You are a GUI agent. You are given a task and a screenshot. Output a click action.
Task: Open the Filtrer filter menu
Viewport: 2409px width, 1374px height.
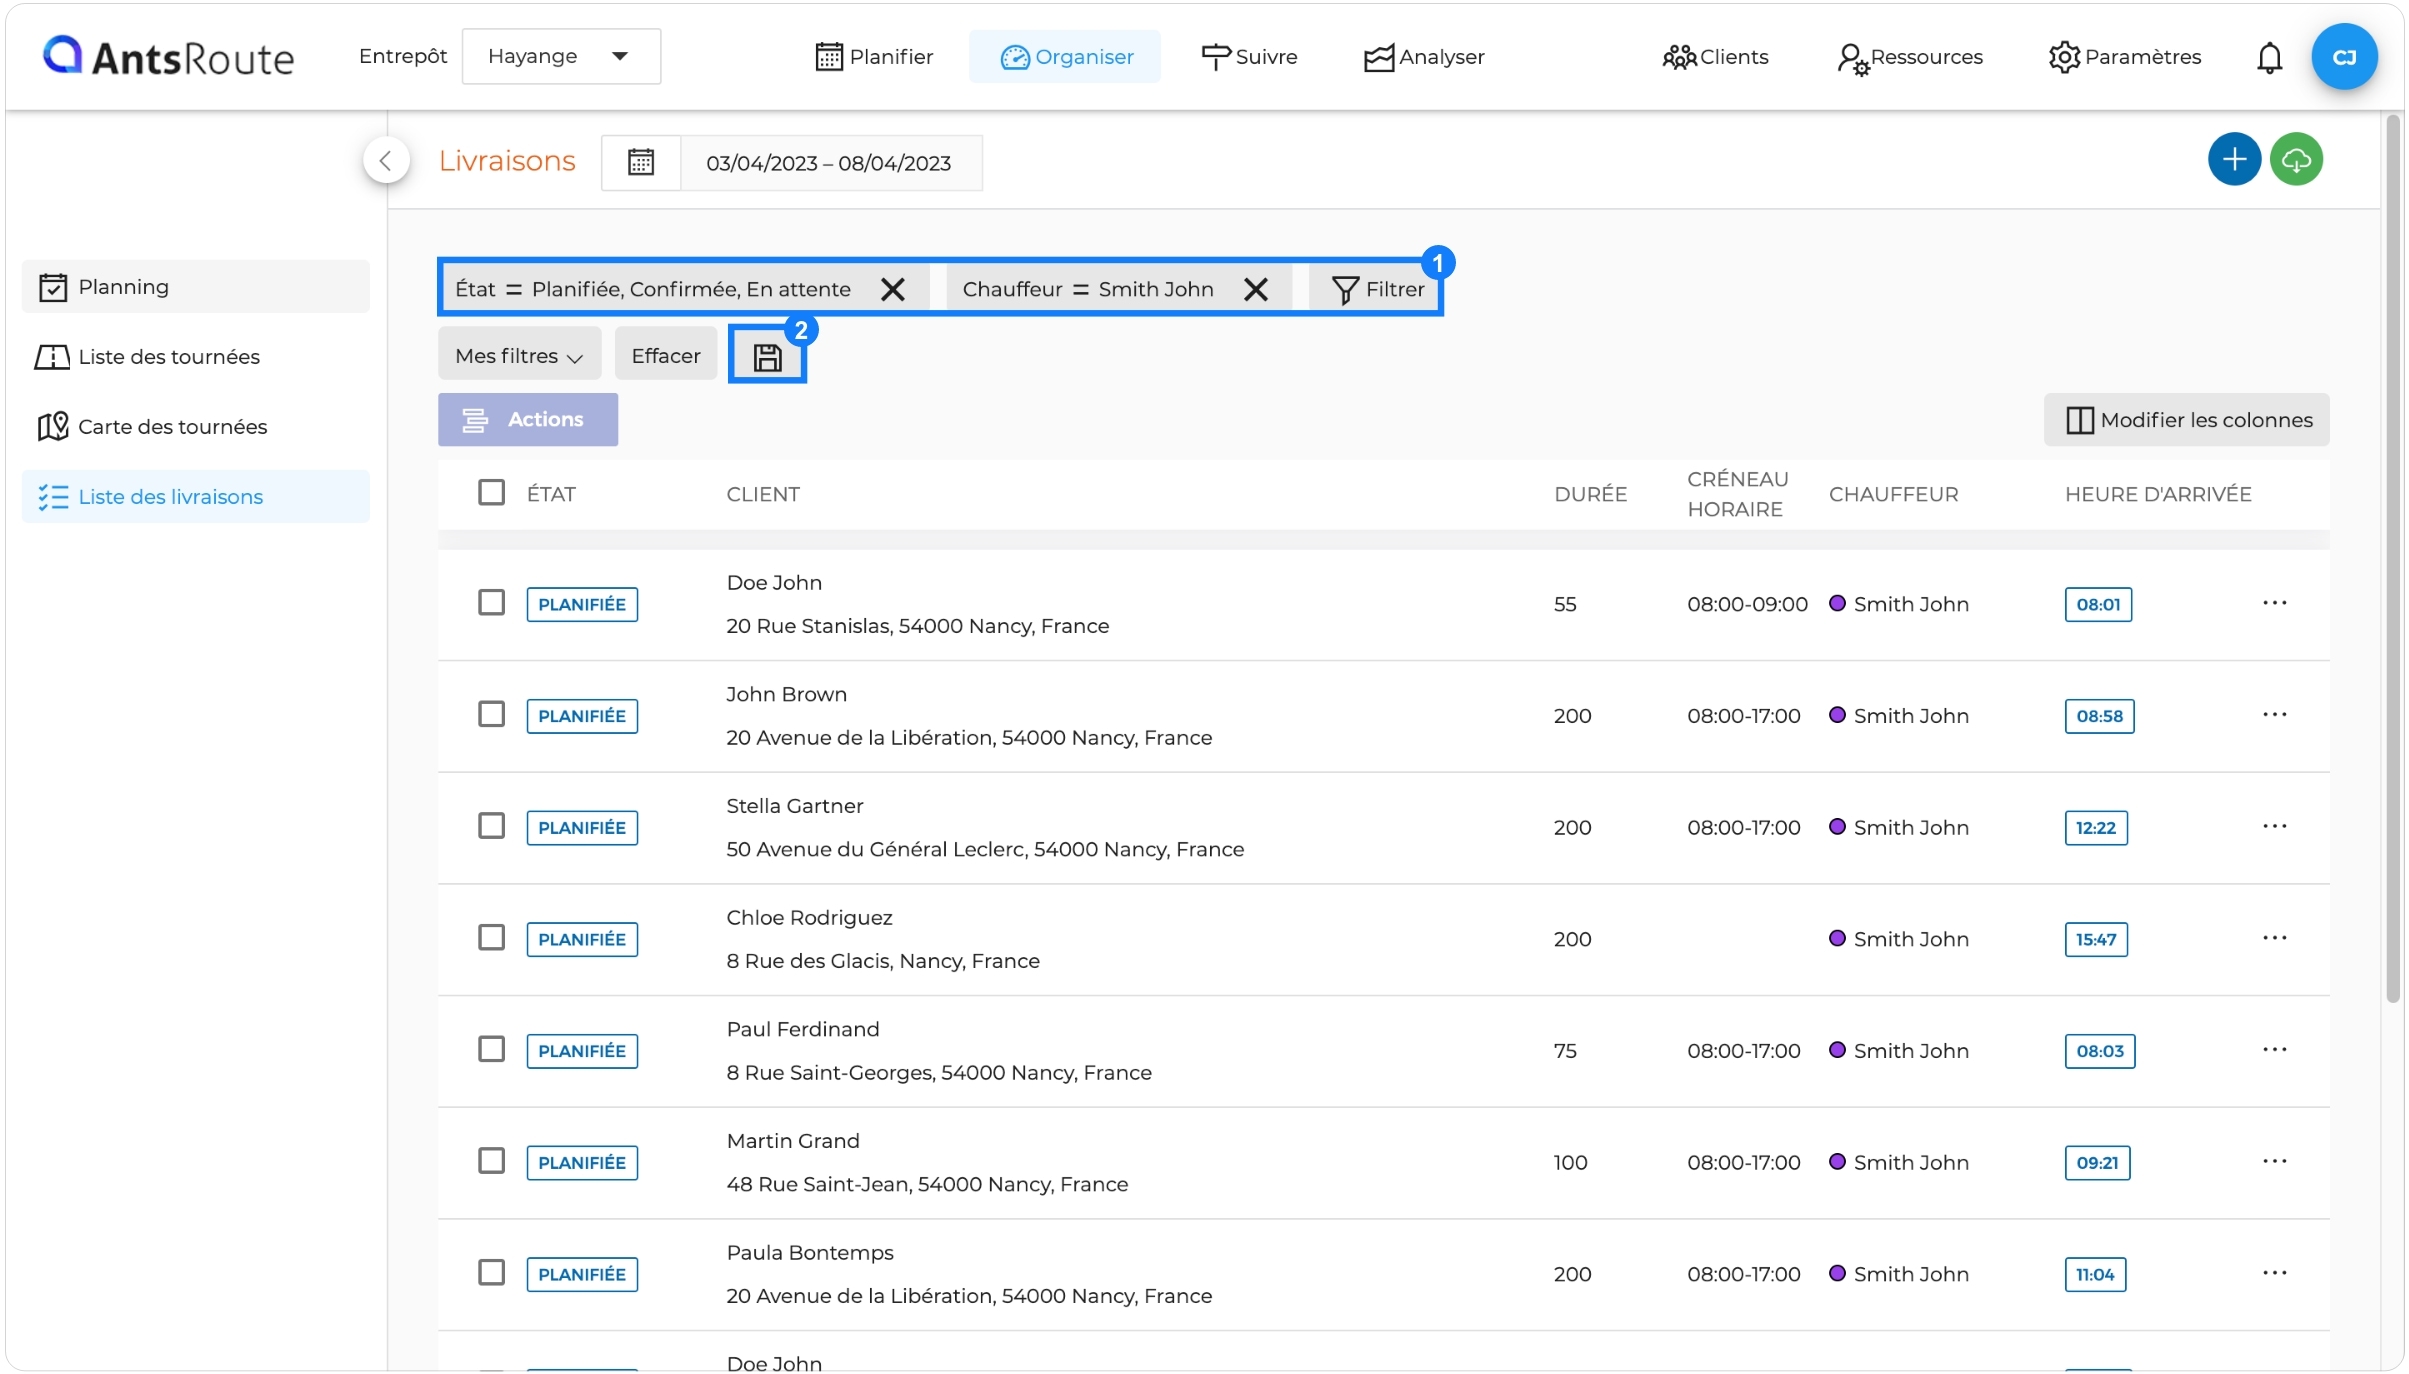(1378, 290)
